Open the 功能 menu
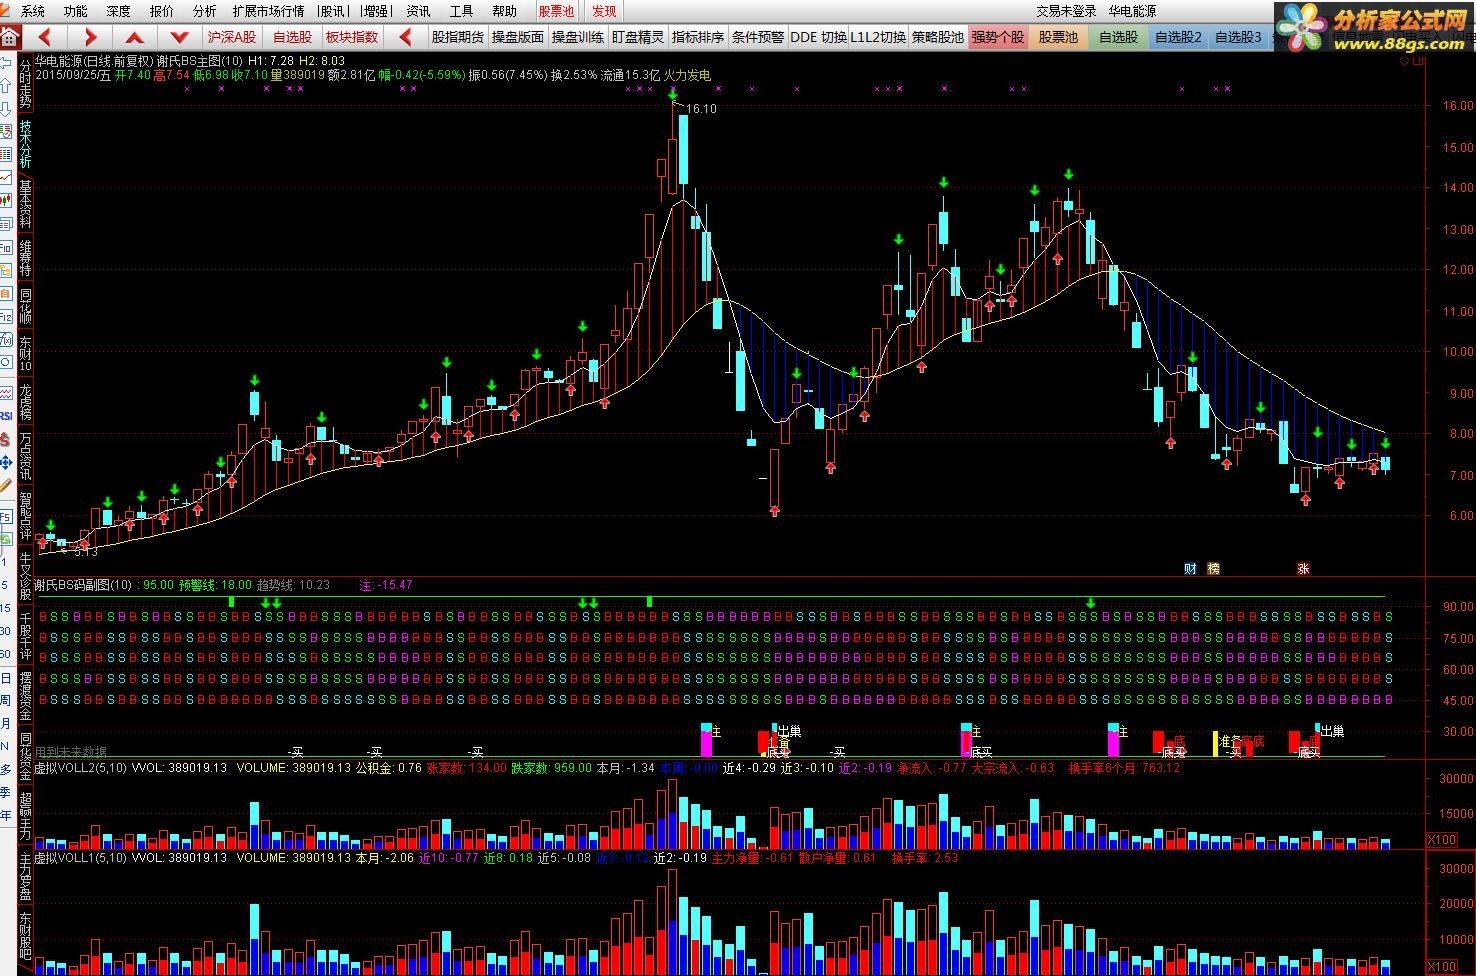Viewport: 1476px width, 976px height. pos(75,11)
